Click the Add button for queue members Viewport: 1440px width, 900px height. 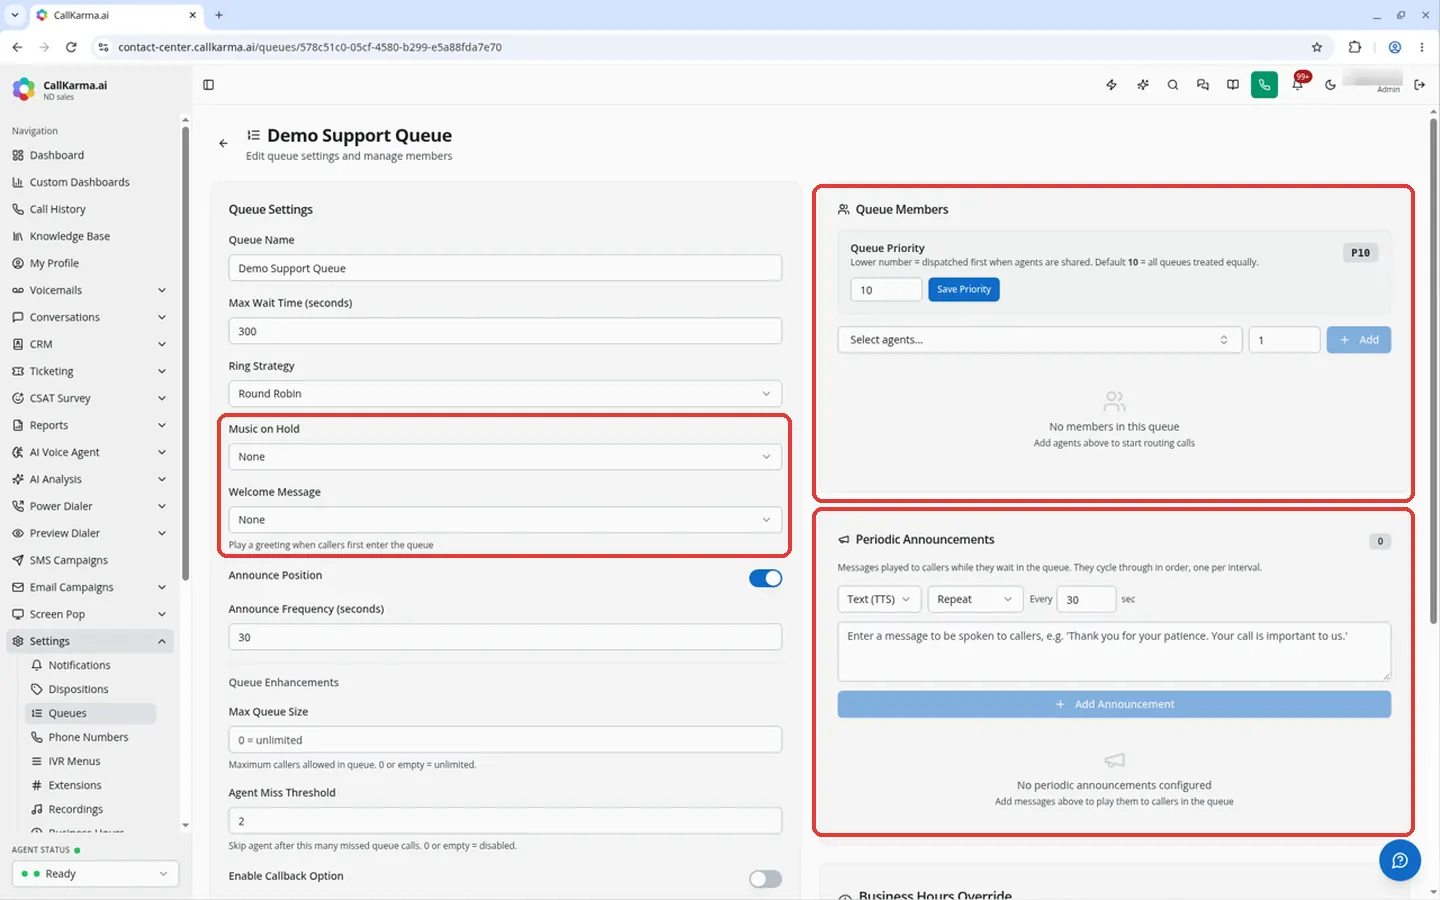[x=1359, y=340]
